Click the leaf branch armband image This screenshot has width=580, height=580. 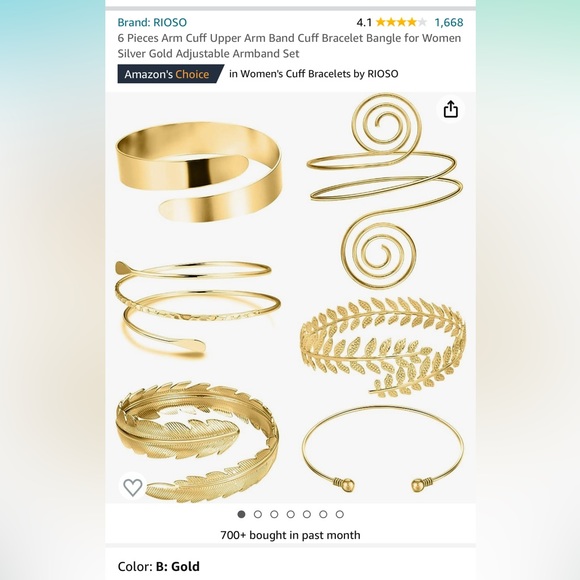pyautogui.click(x=383, y=347)
